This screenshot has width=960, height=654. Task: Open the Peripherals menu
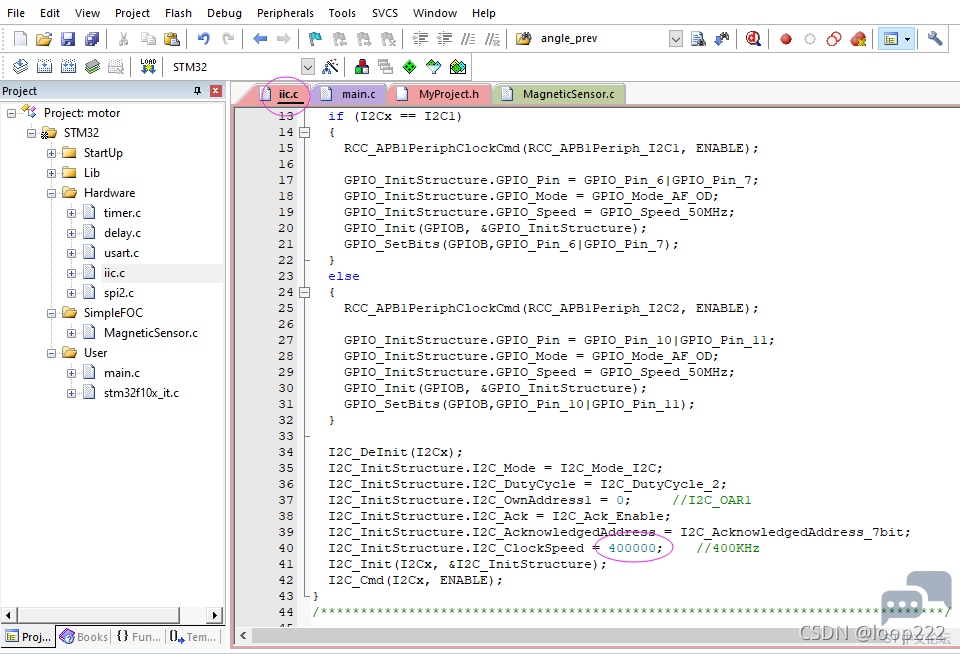285,13
